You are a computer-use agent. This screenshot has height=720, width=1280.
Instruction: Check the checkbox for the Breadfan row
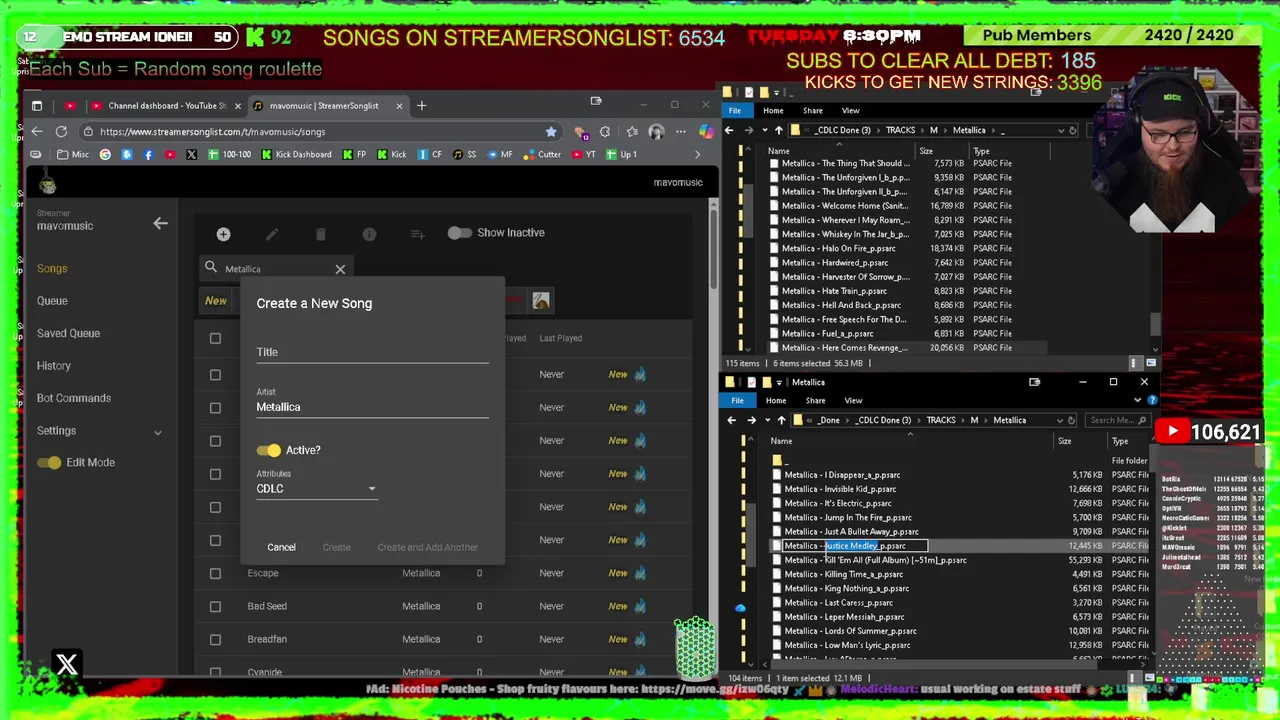(x=215, y=639)
